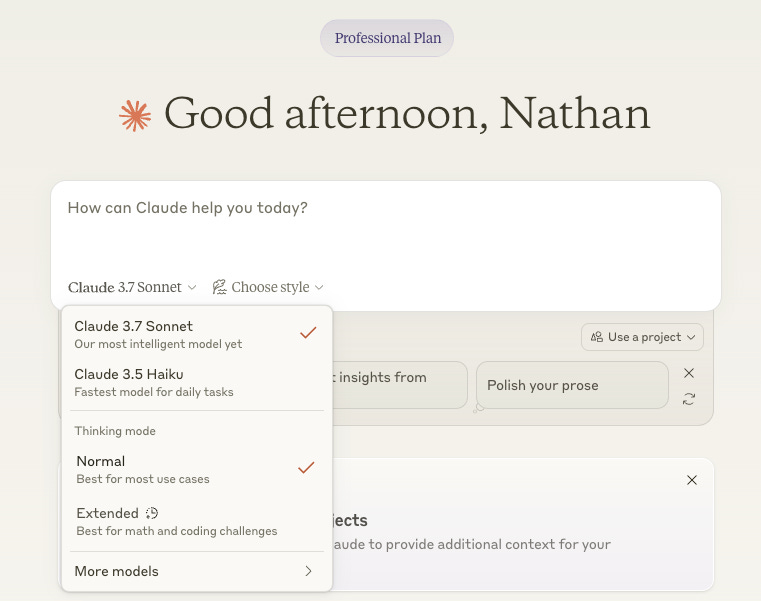Click the project people icon
The width and height of the screenshot is (761, 601).
tap(597, 337)
